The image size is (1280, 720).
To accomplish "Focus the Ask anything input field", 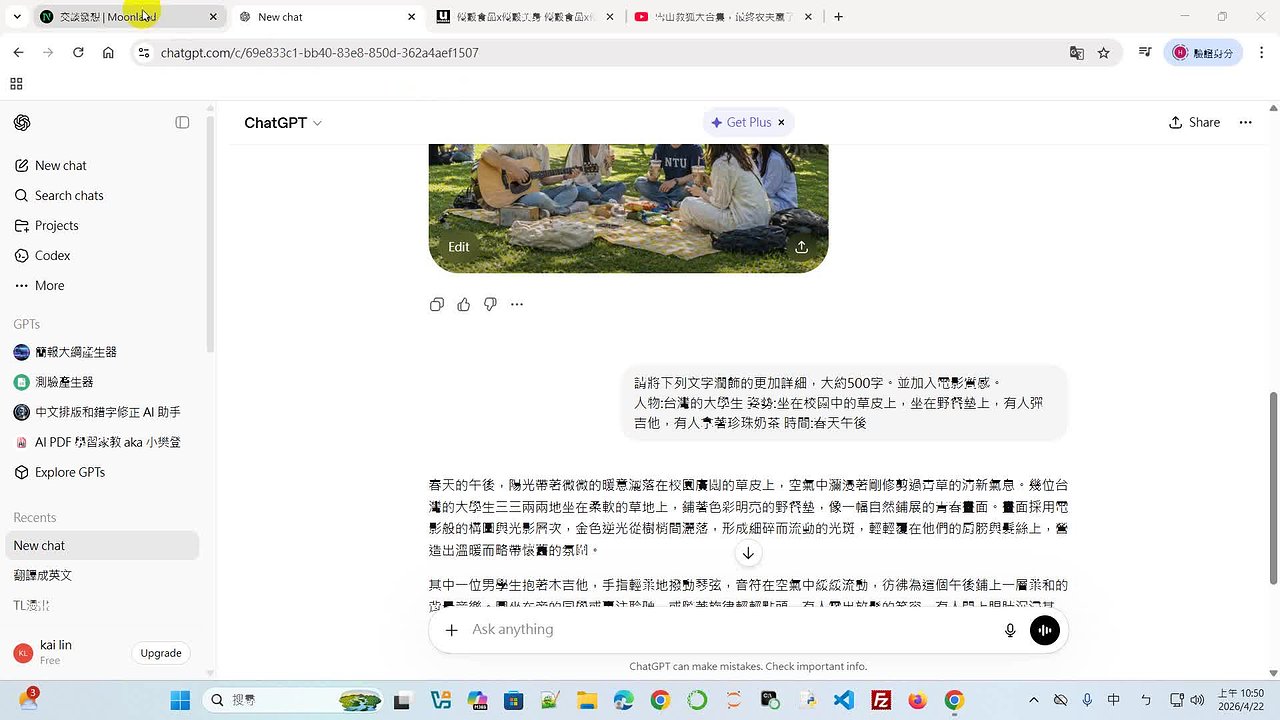I will tap(700, 630).
